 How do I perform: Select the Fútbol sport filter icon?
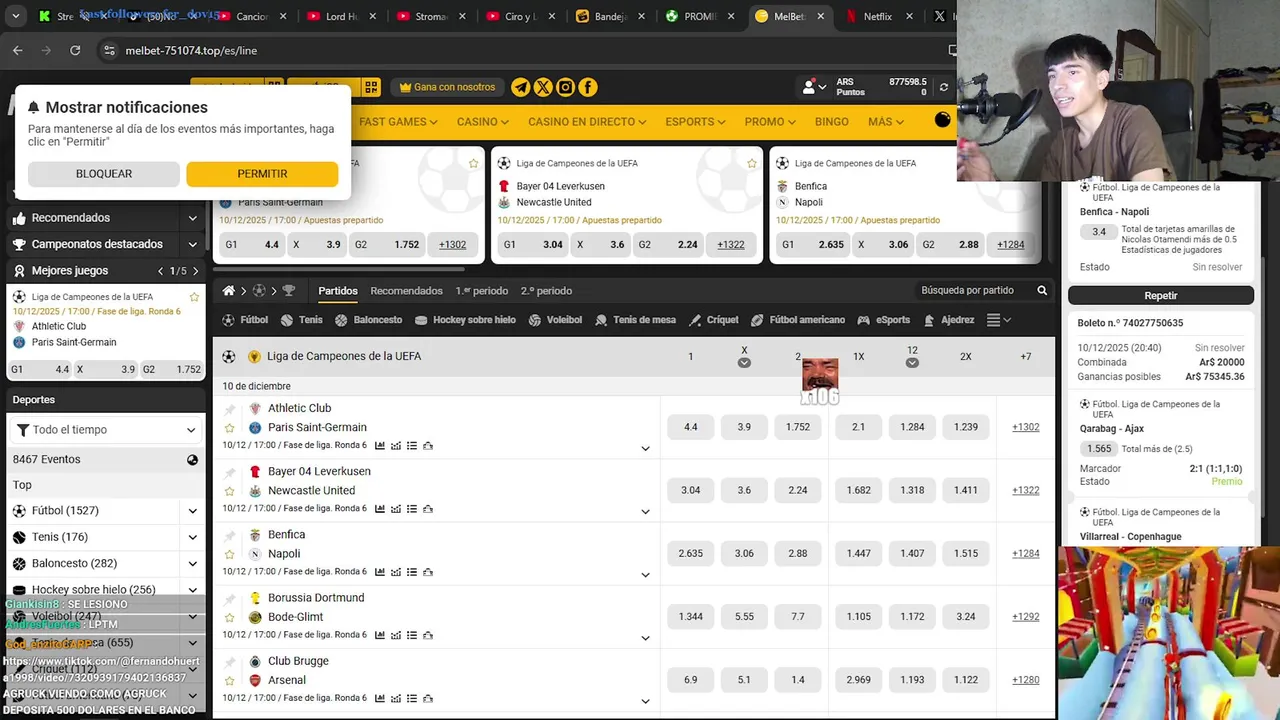(228, 320)
